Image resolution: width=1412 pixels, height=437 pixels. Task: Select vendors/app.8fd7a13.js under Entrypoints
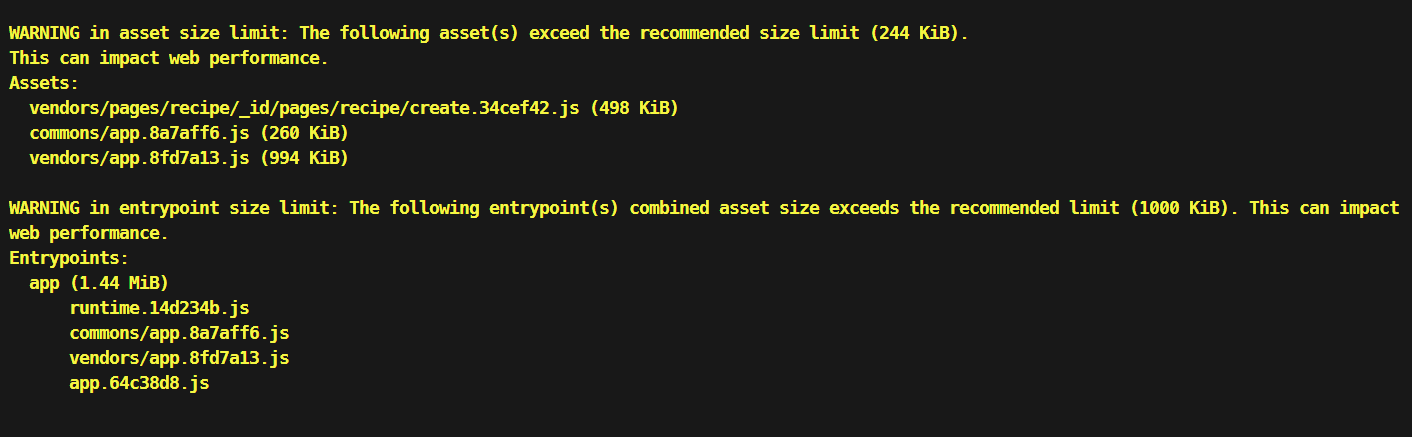coord(179,358)
